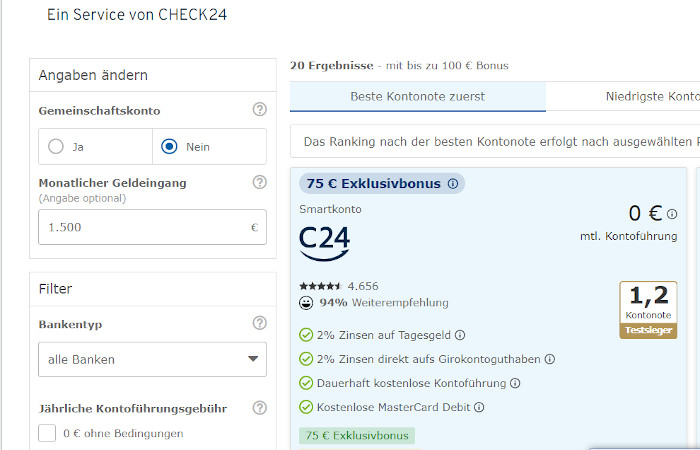Open help icon next to Monatlicher Geldeingang
The height and width of the screenshot is (450, 700).
(x=259, y=182)
